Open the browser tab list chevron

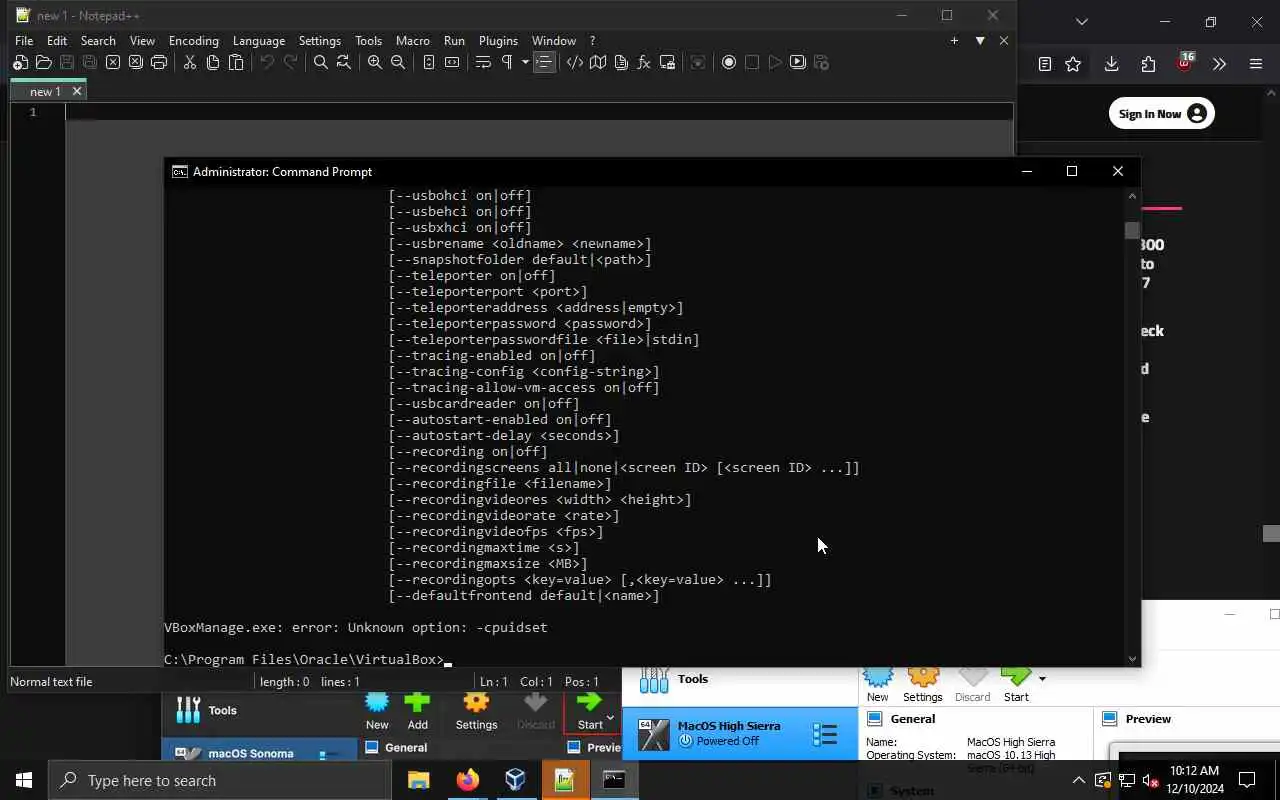pyautogui.click(x=1081, y=21)
